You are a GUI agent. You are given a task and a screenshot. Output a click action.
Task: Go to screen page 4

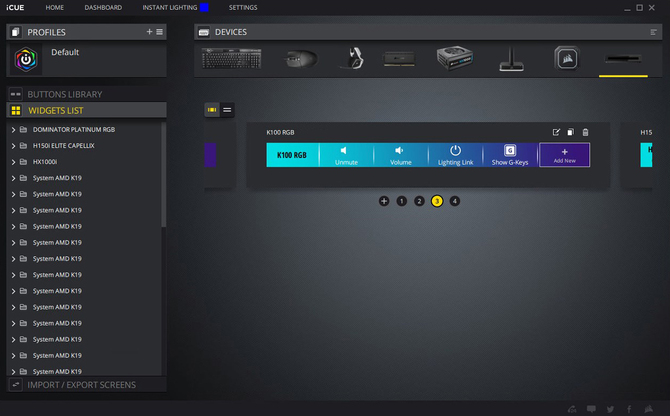455,201
